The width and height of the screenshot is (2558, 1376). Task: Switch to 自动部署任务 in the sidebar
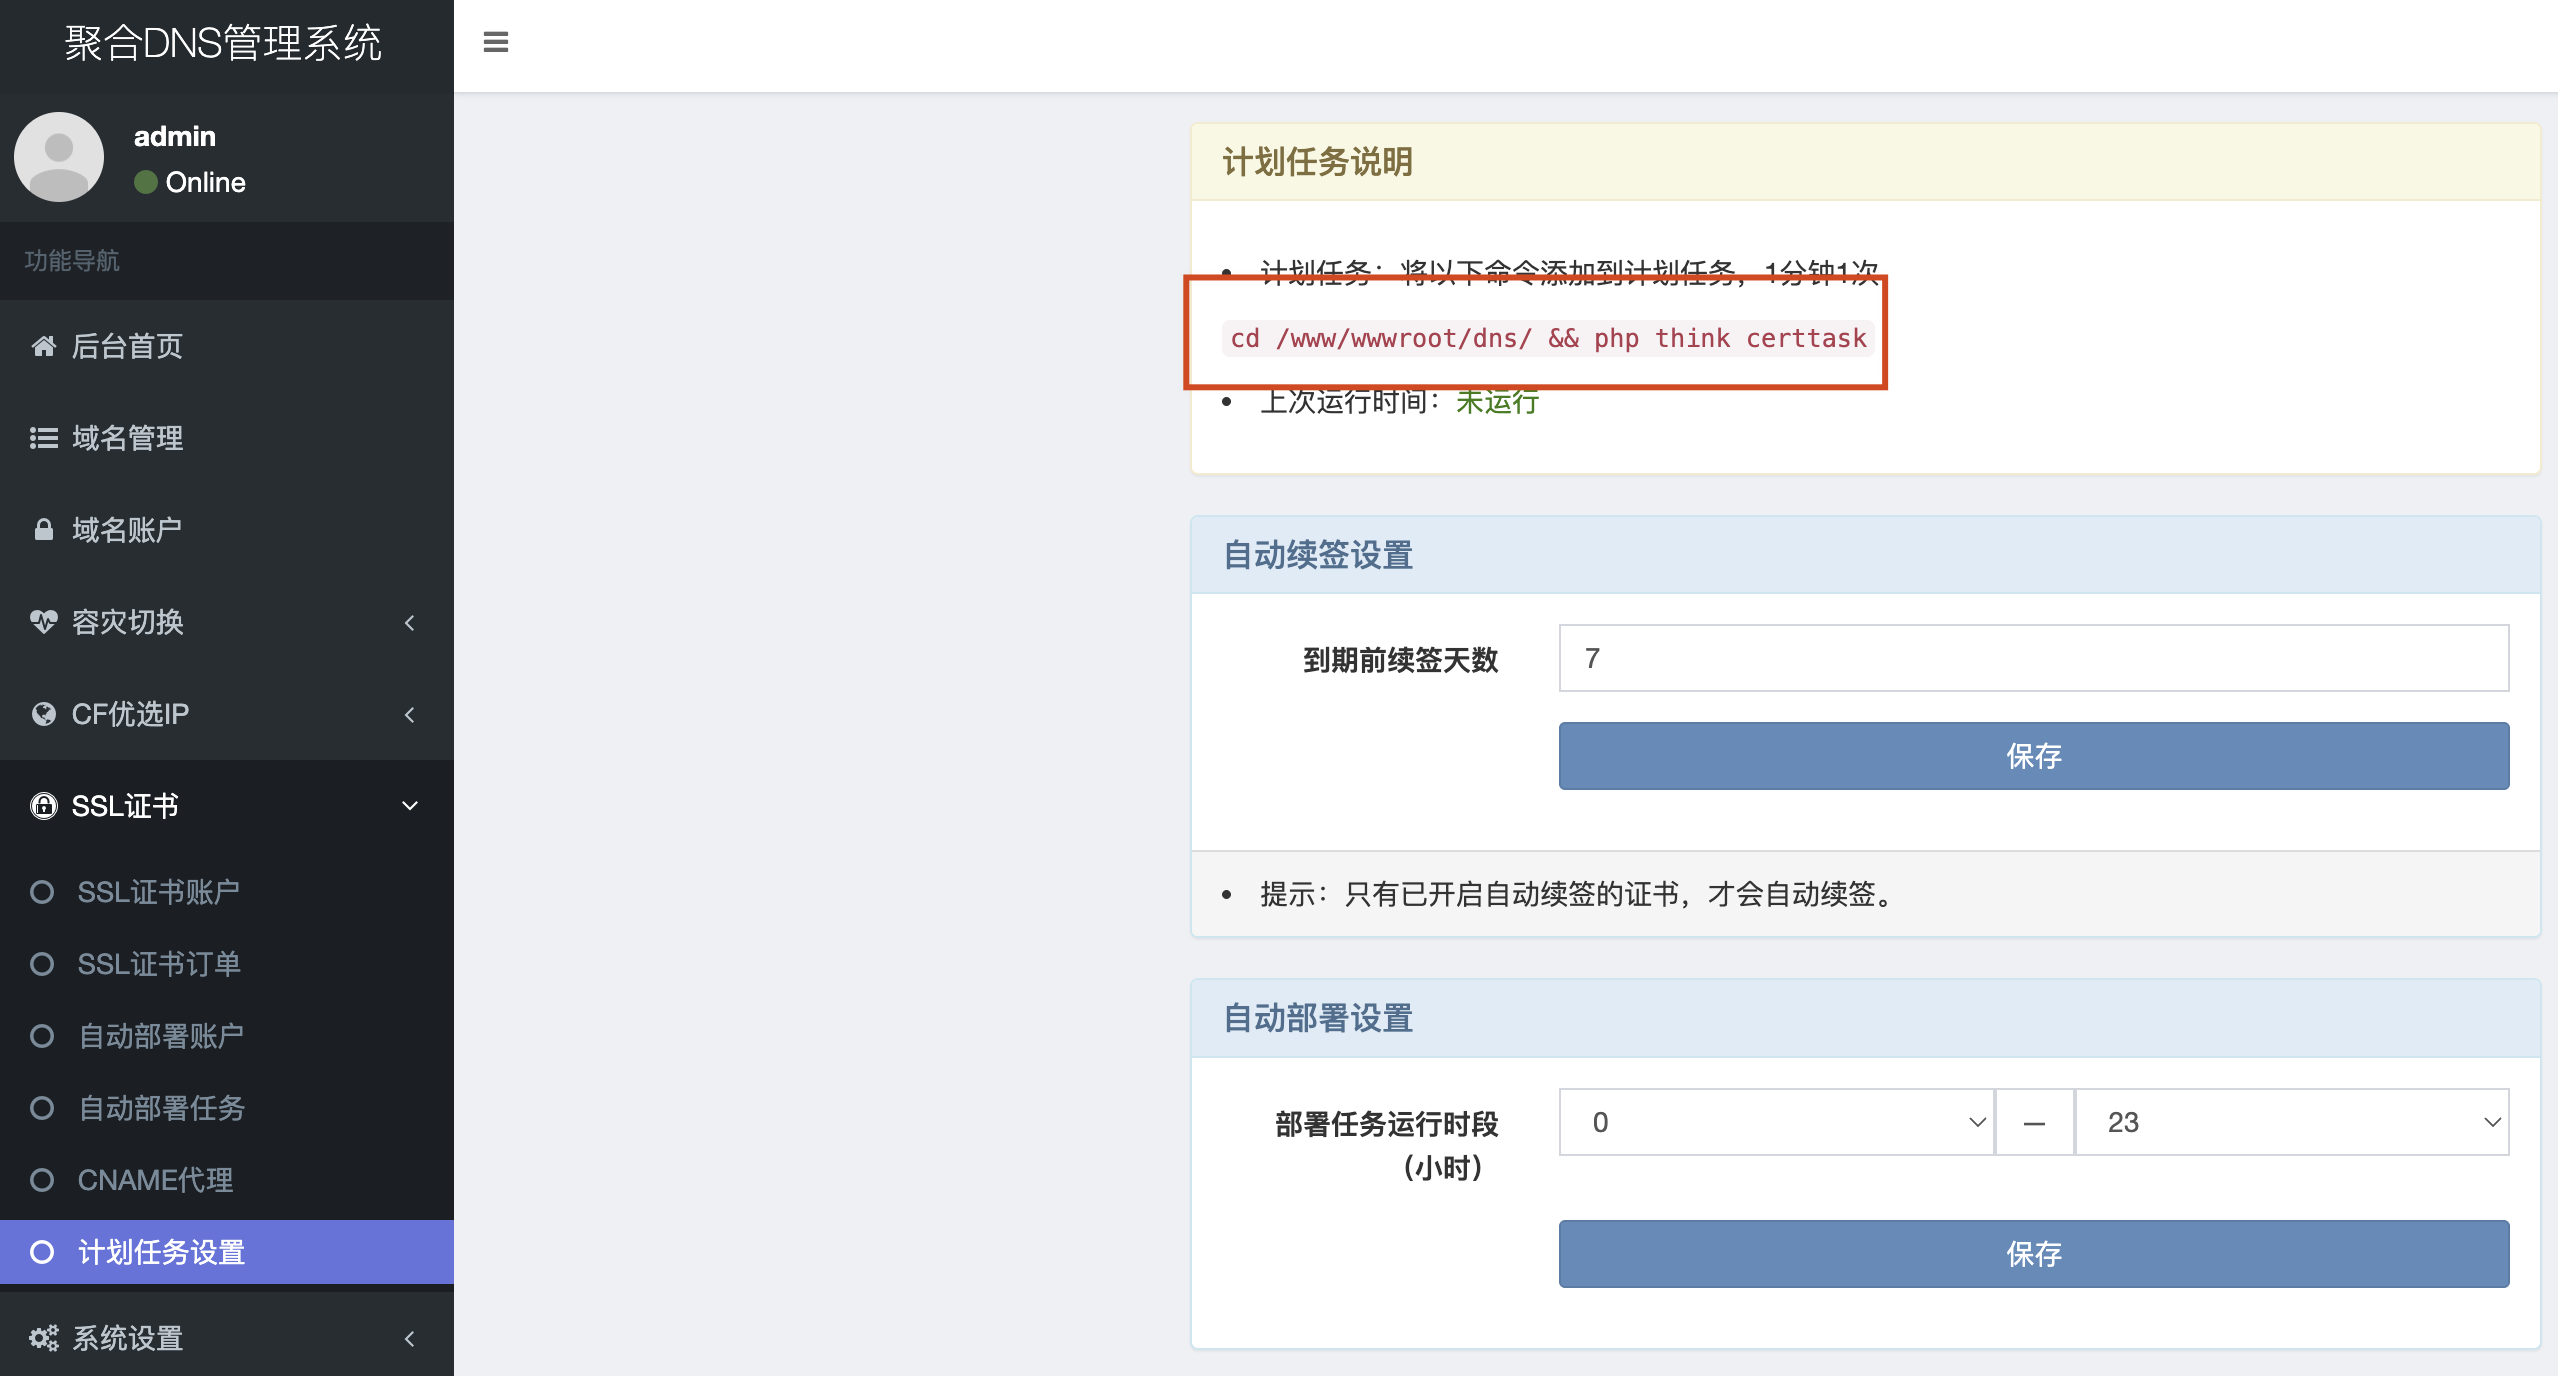pos(161,1107)
